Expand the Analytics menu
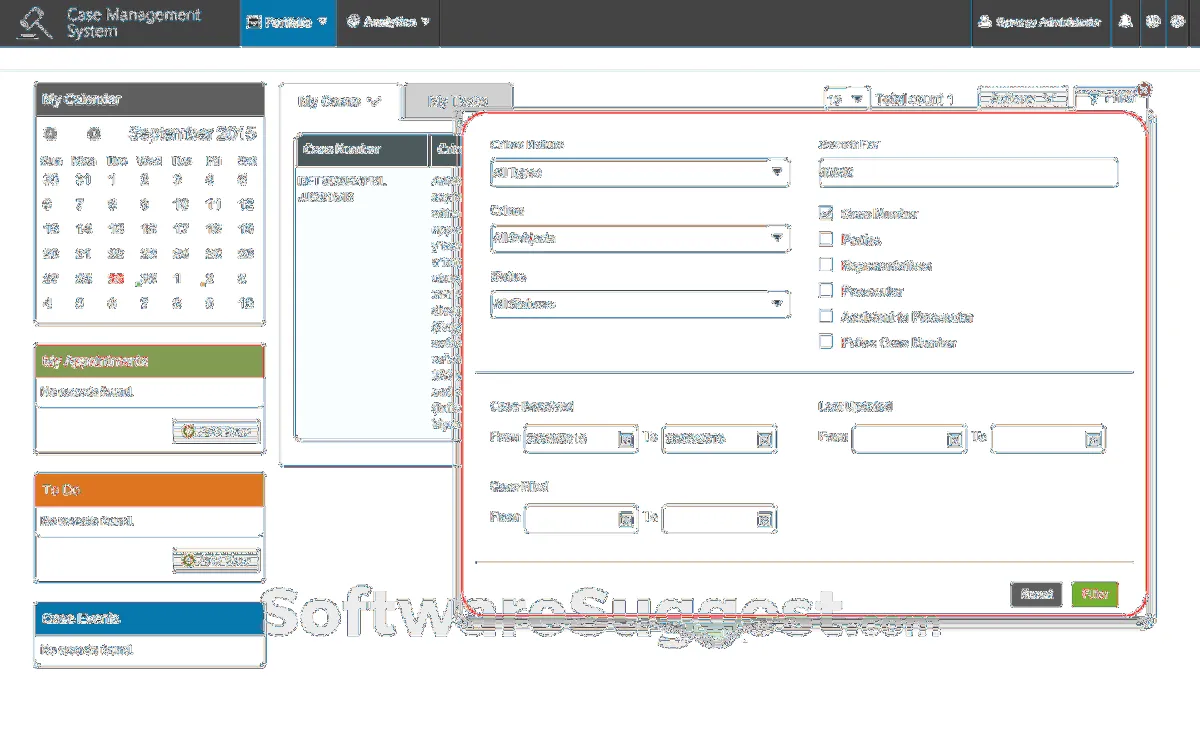The image size is (1200, 736). pos(388,23)
